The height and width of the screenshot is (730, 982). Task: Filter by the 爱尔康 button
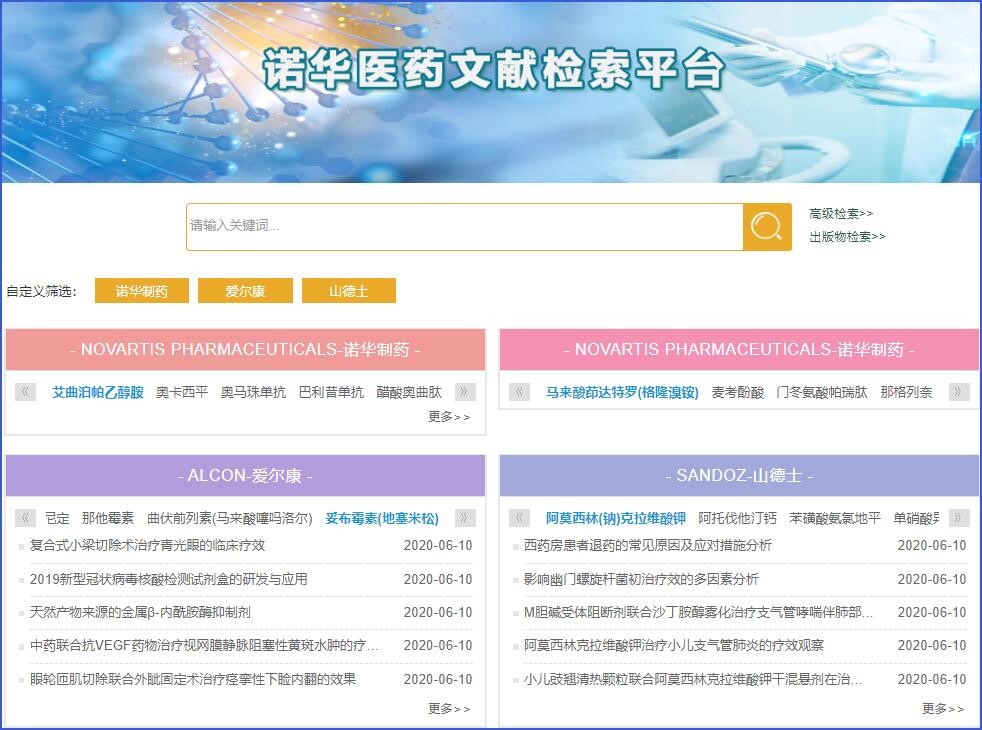[246, 290]
